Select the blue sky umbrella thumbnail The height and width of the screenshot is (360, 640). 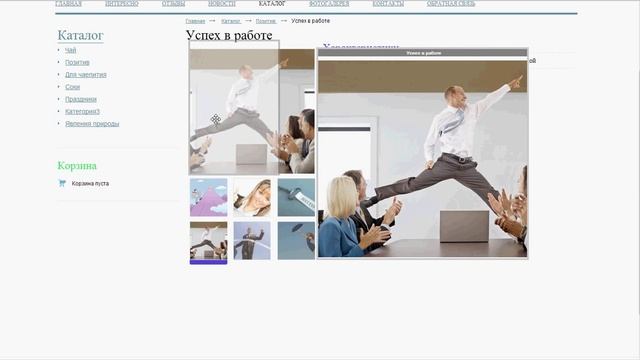(296, 241)
